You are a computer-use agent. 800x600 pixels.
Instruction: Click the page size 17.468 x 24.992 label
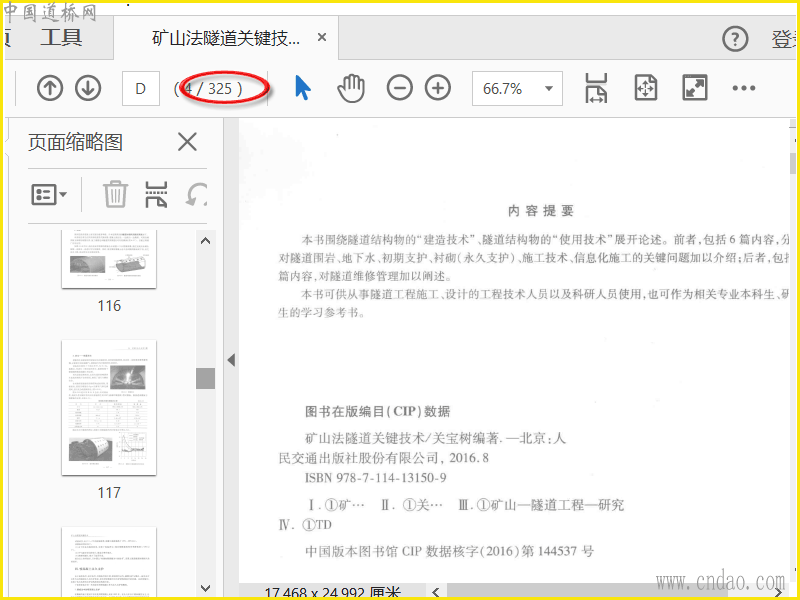click(332, 592)
